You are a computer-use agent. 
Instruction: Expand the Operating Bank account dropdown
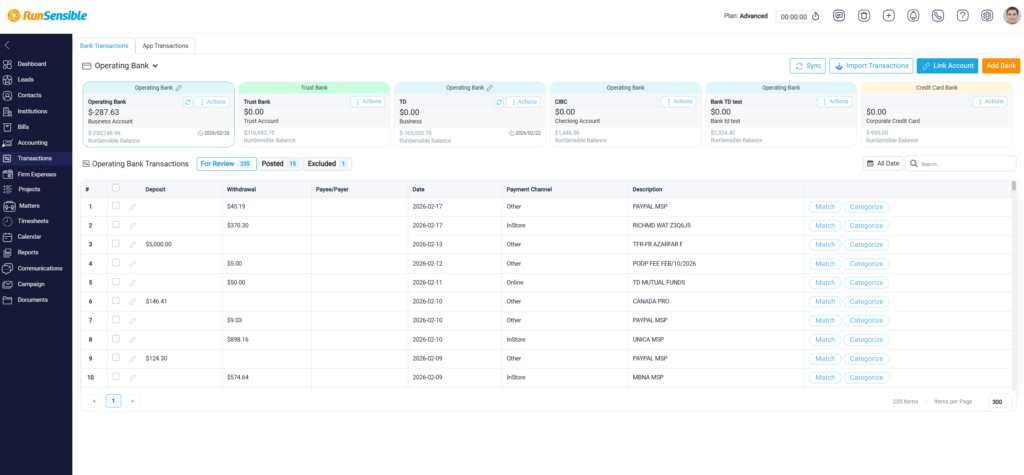tap(121, 66)
